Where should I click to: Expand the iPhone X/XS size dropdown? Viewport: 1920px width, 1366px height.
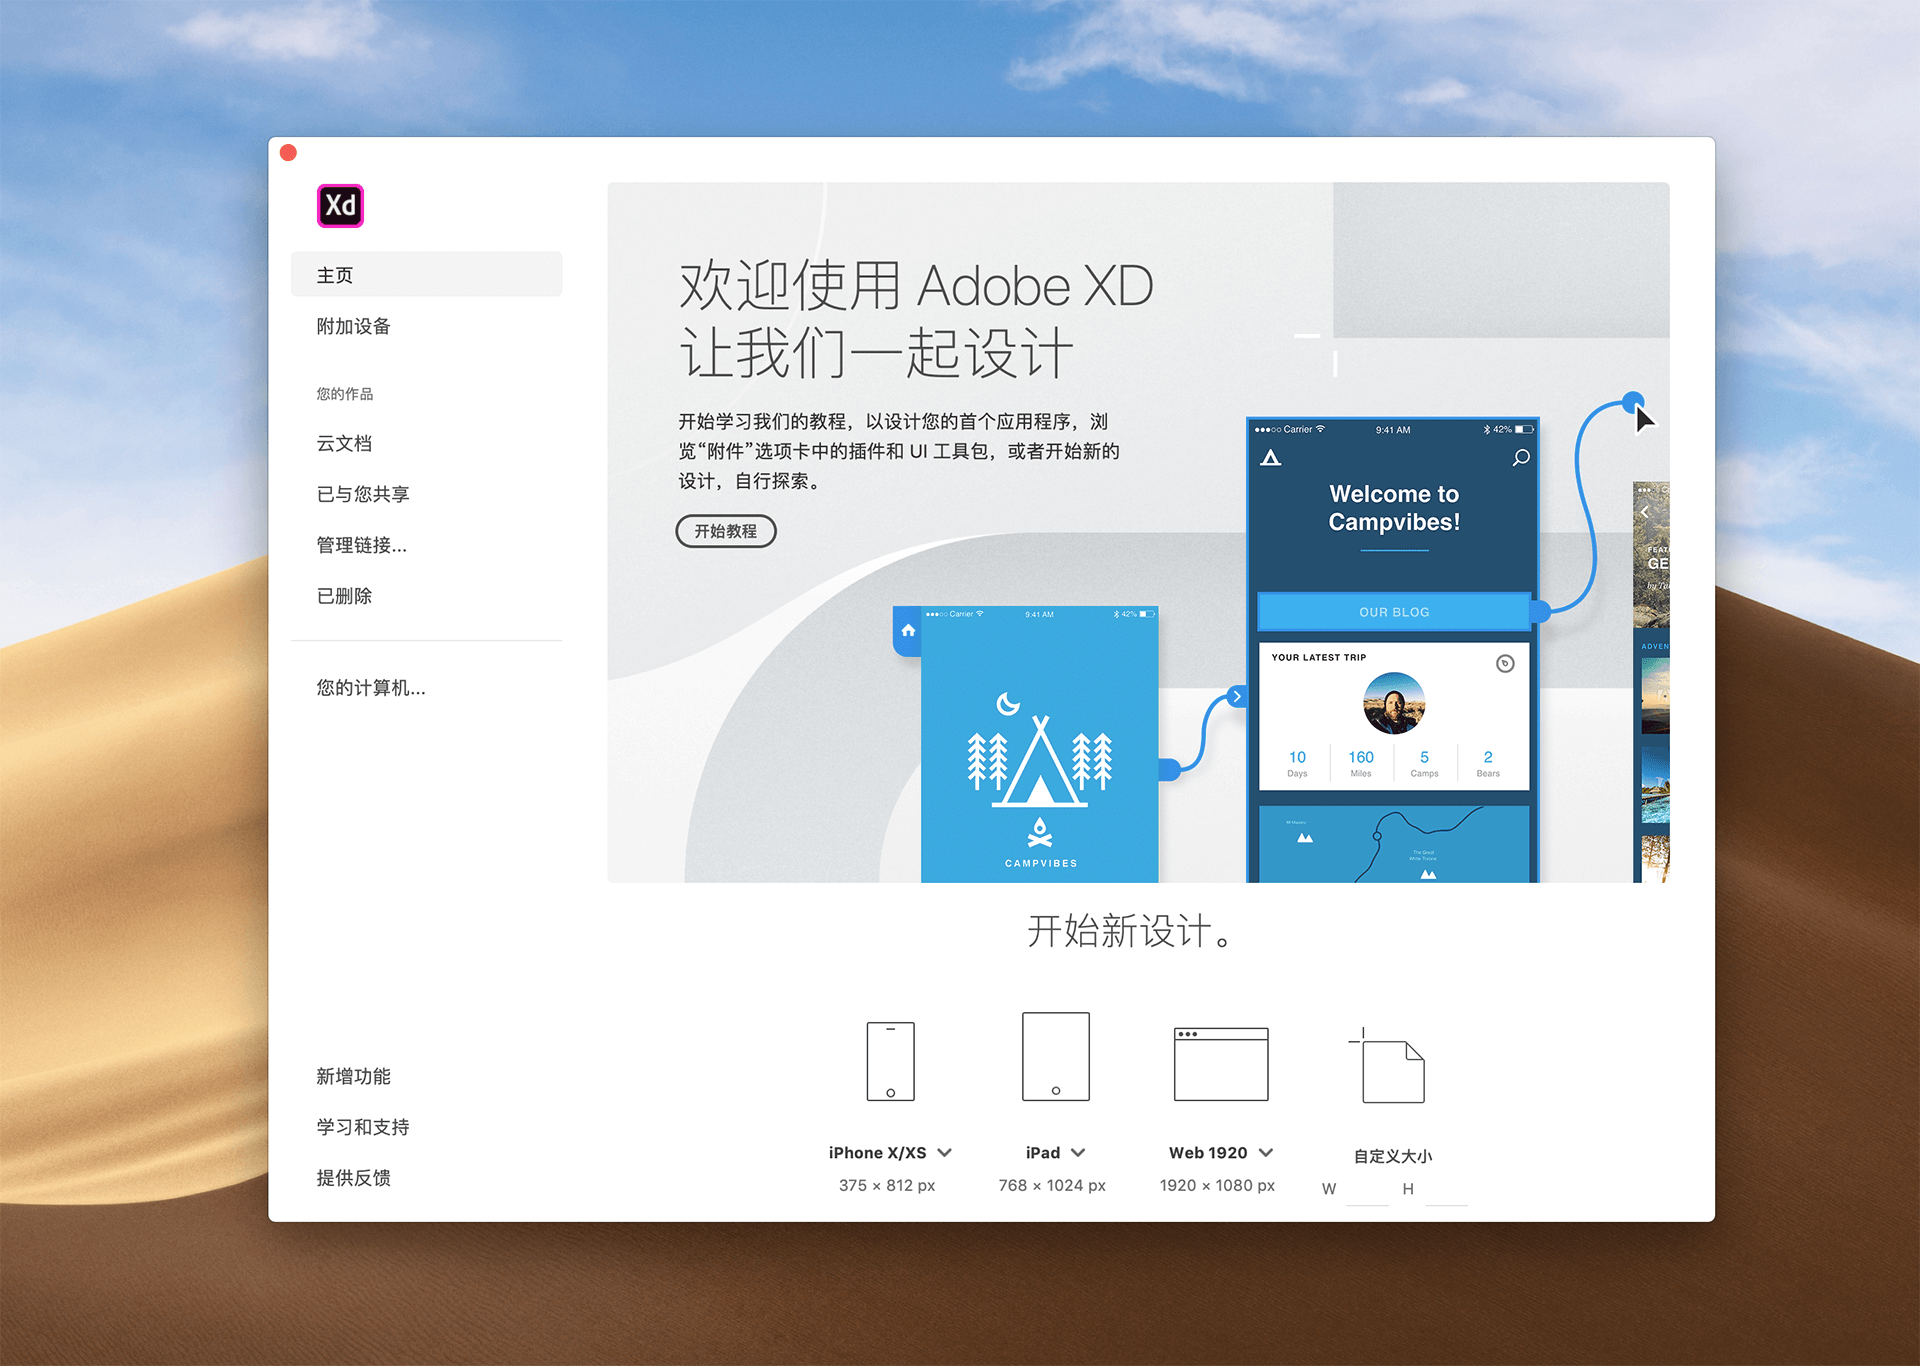[x=945, y=1153]
